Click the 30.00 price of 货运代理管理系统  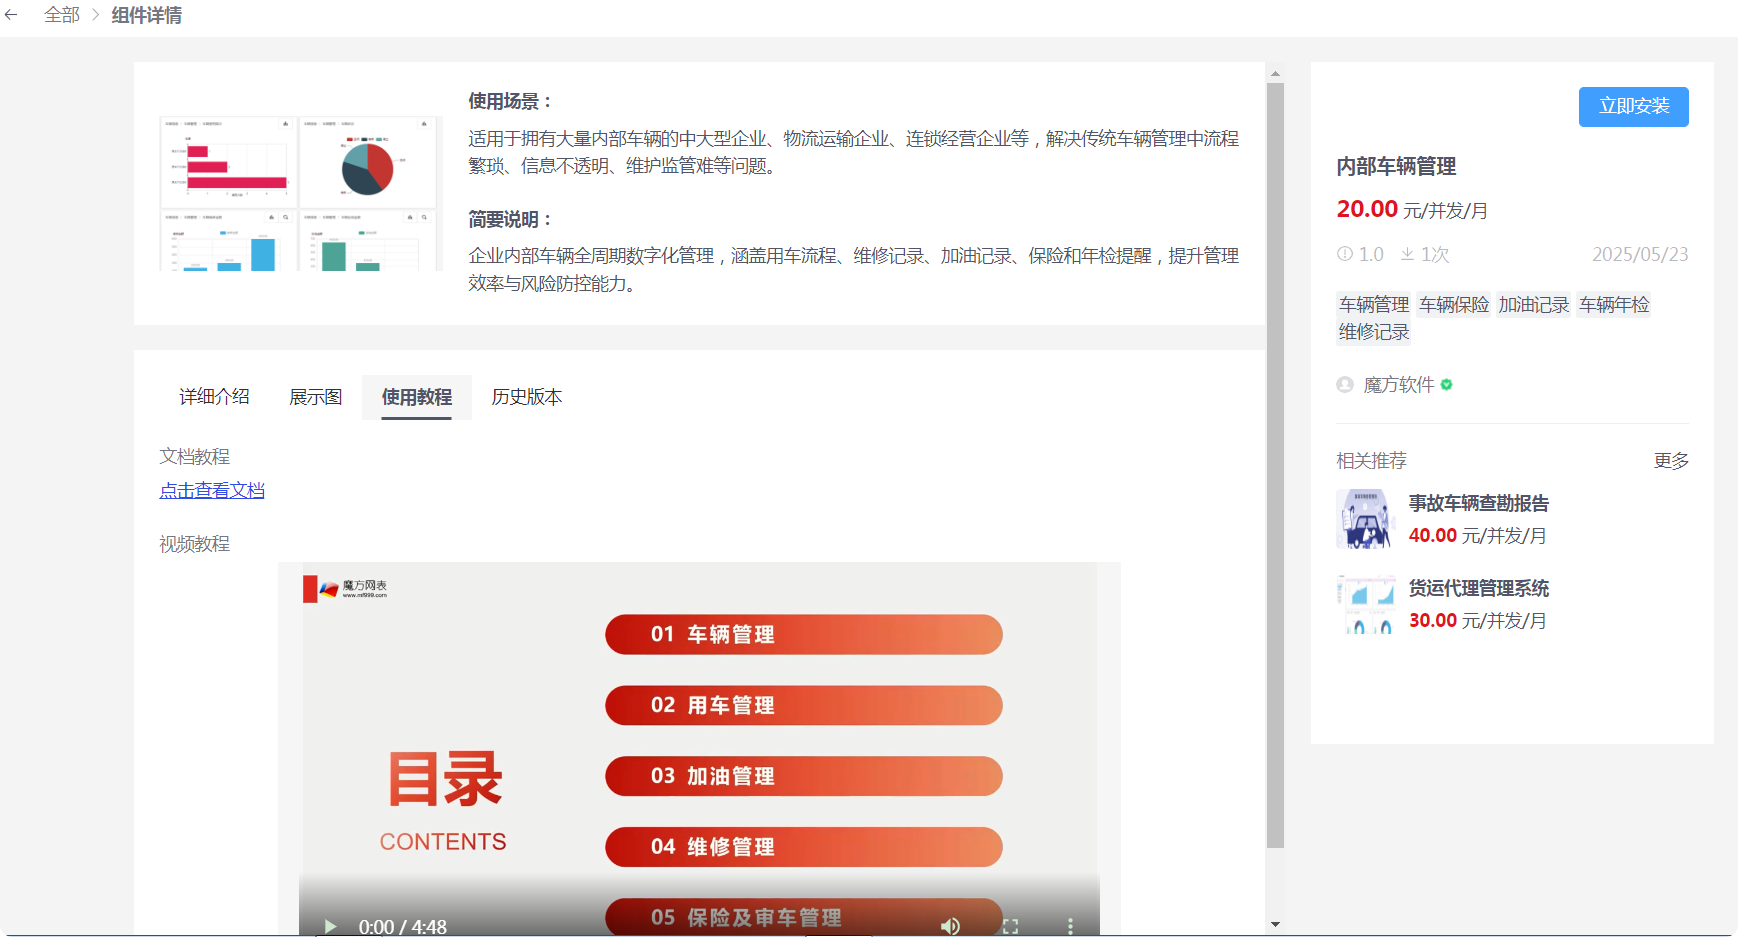click(1433, 620)
